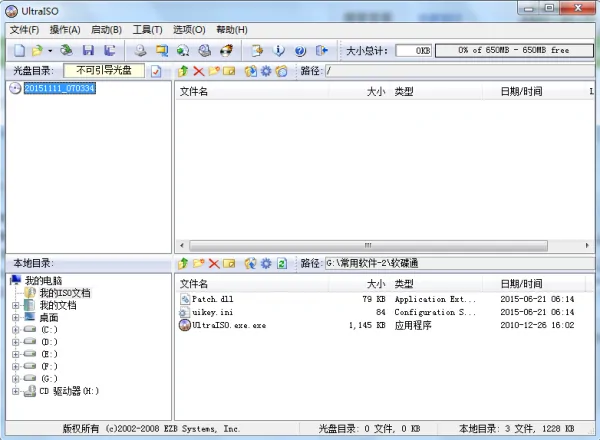Click the Open CD/DVD disc icon
This screenshot has width=600, height=440.
(67, 50)
